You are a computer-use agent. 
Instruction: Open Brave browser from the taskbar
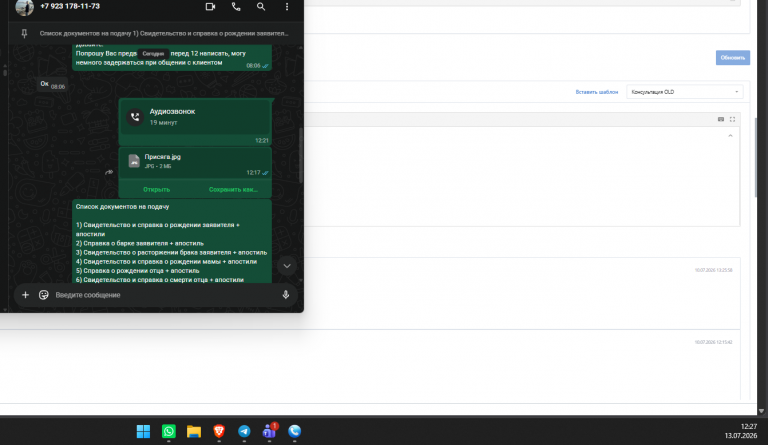point(219,431)
